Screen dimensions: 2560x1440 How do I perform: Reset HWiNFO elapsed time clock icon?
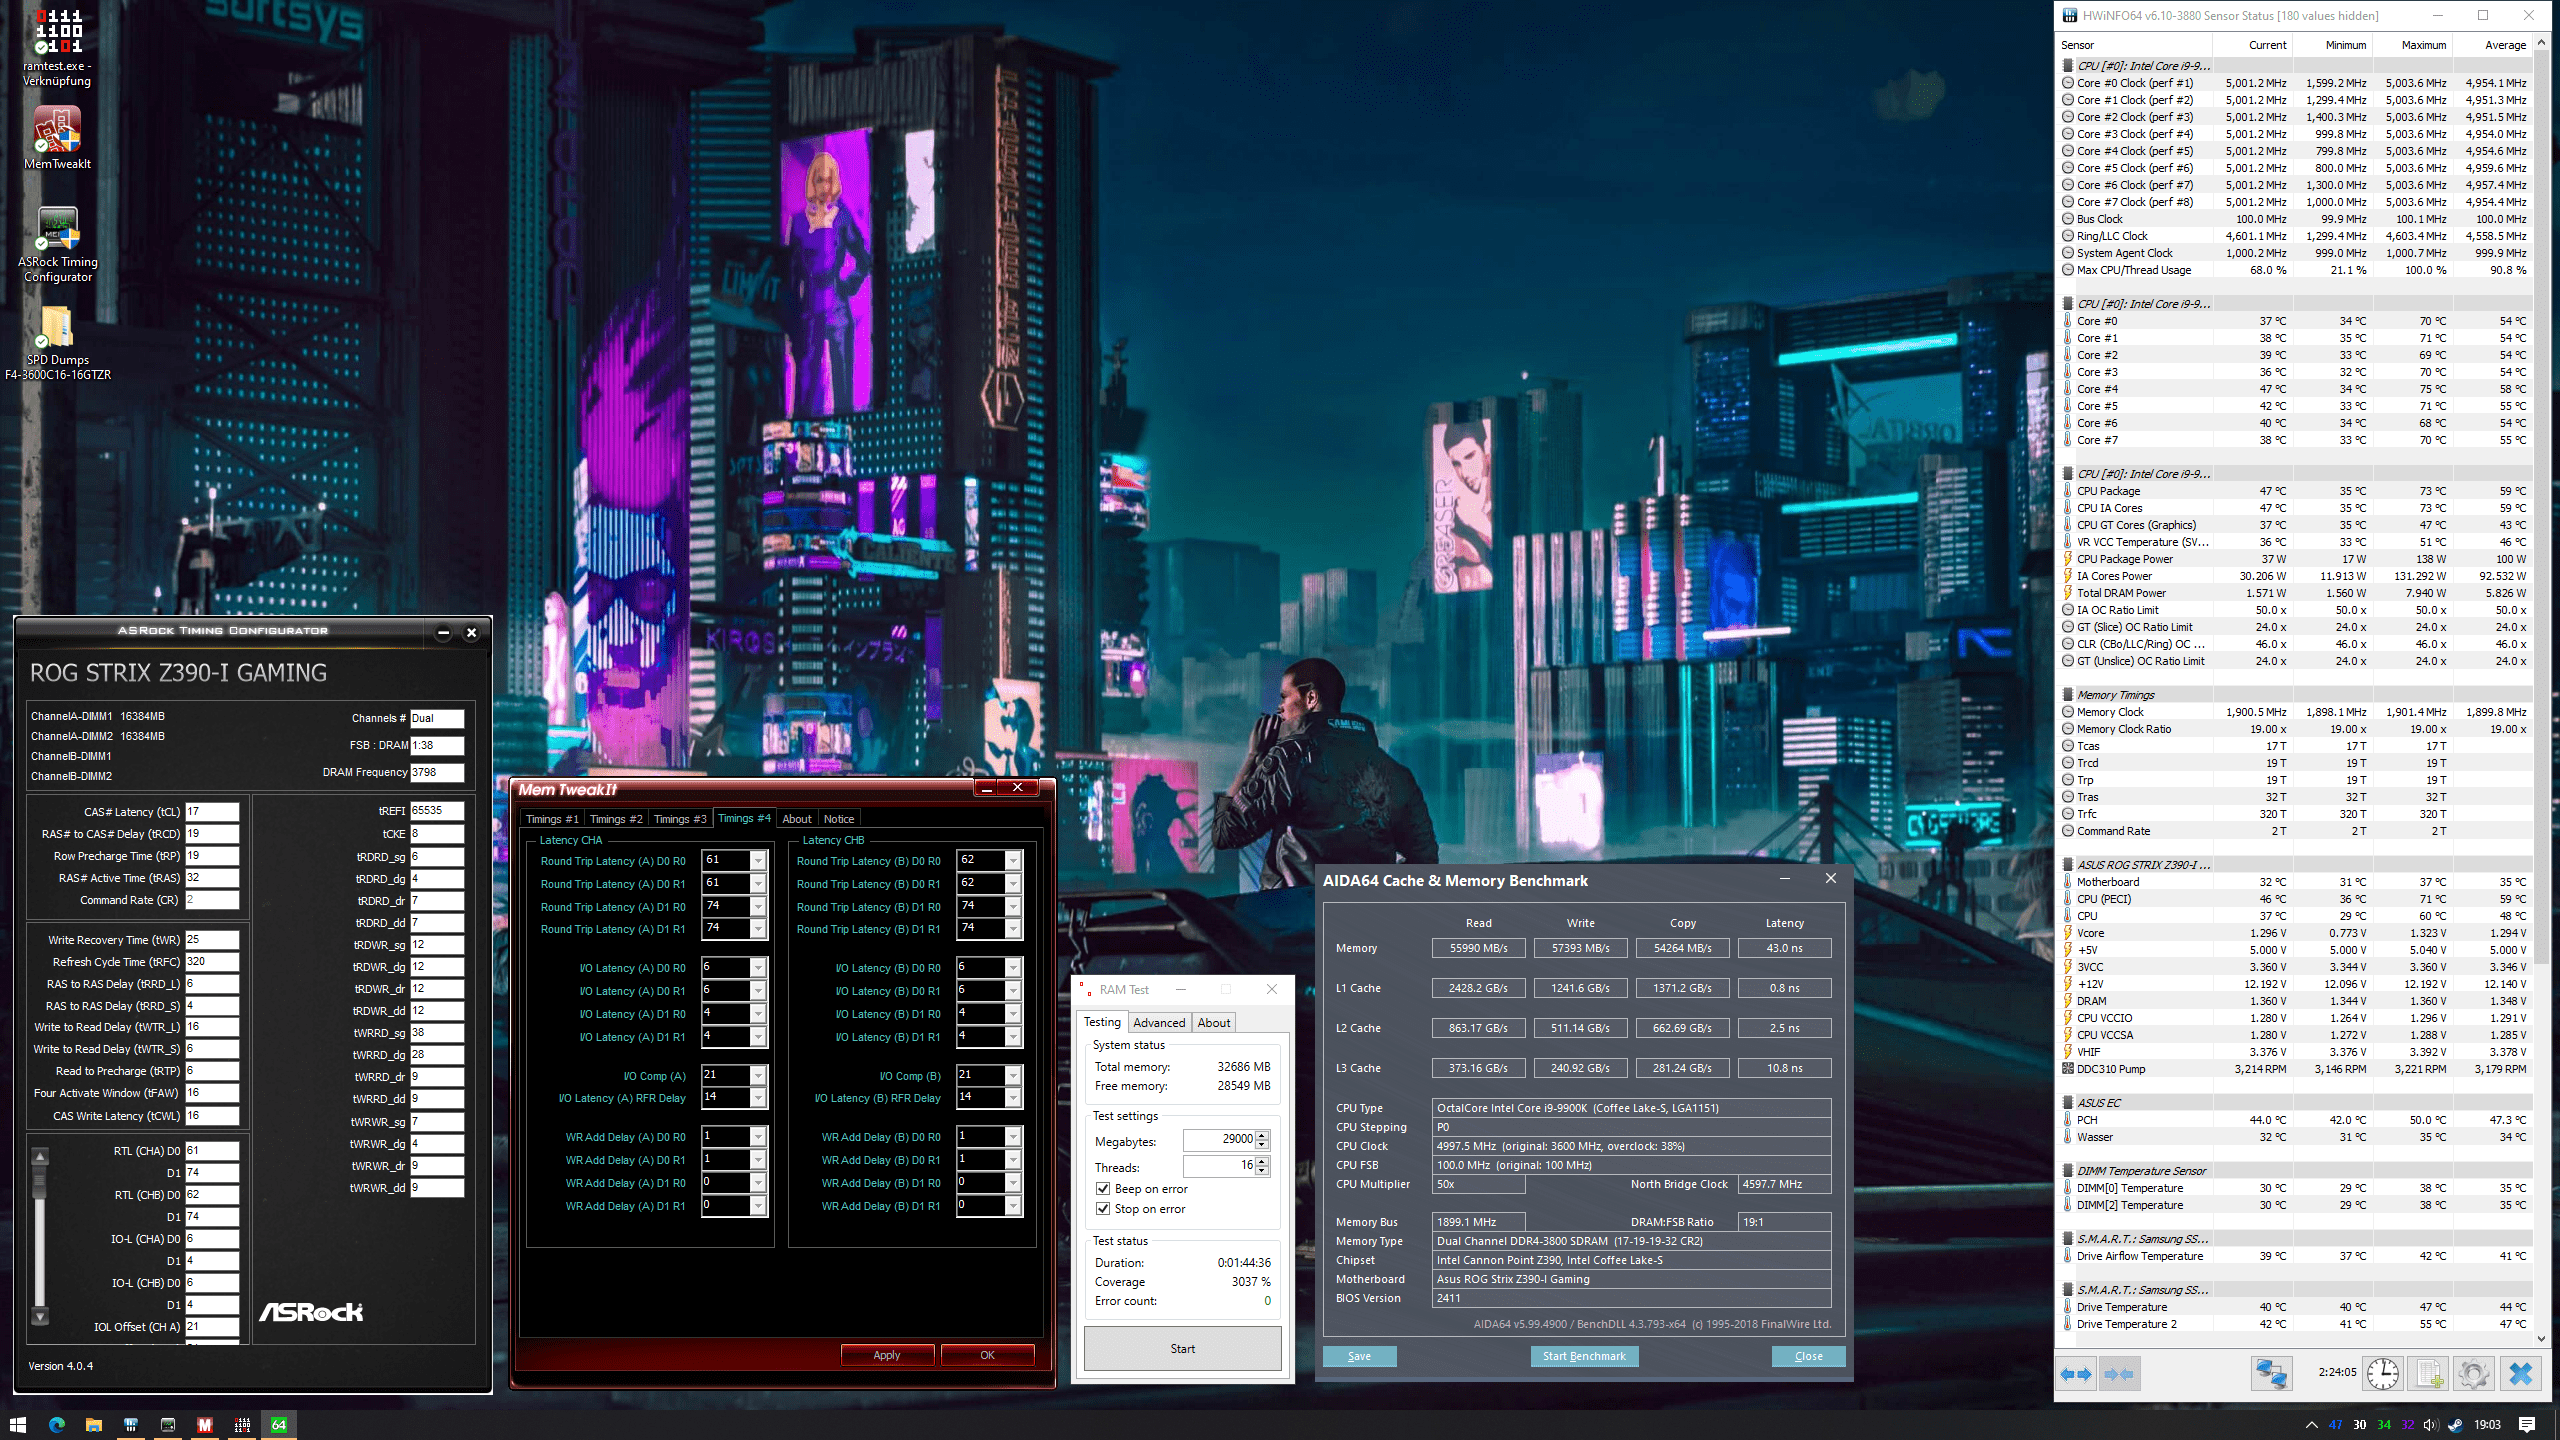(x=2383, y=1373)
